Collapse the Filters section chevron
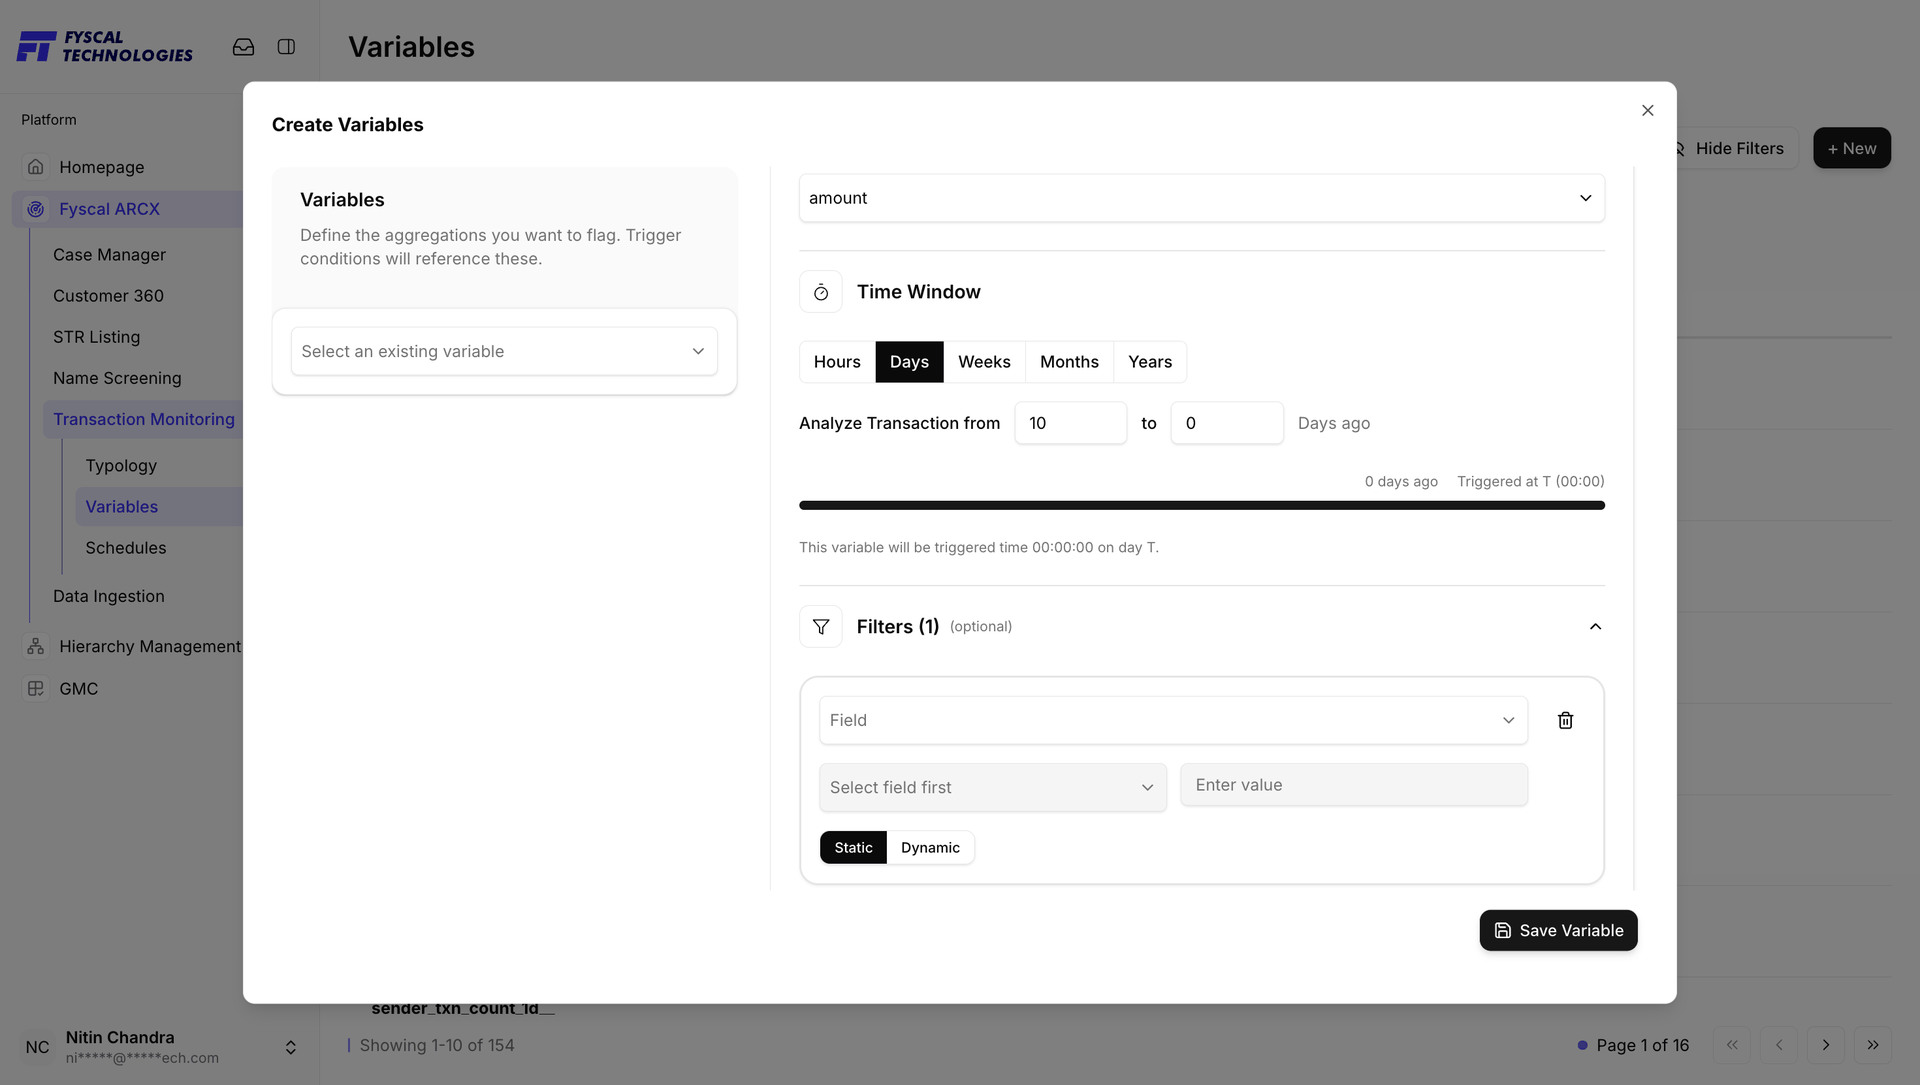The image size is (1920, 1085). click(1595, 627)
